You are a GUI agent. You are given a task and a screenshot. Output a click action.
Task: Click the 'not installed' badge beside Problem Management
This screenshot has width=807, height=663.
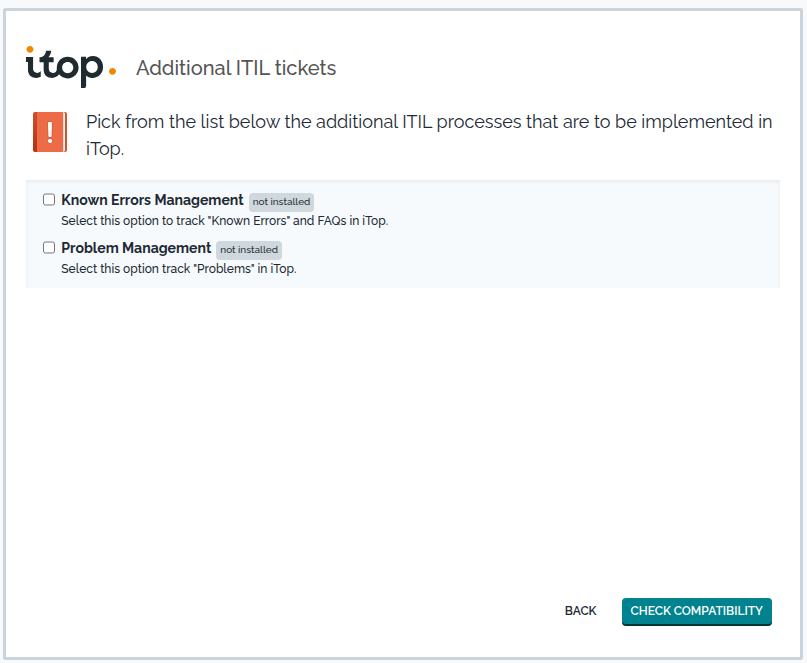pyautogui.click(x=249, y=250)
